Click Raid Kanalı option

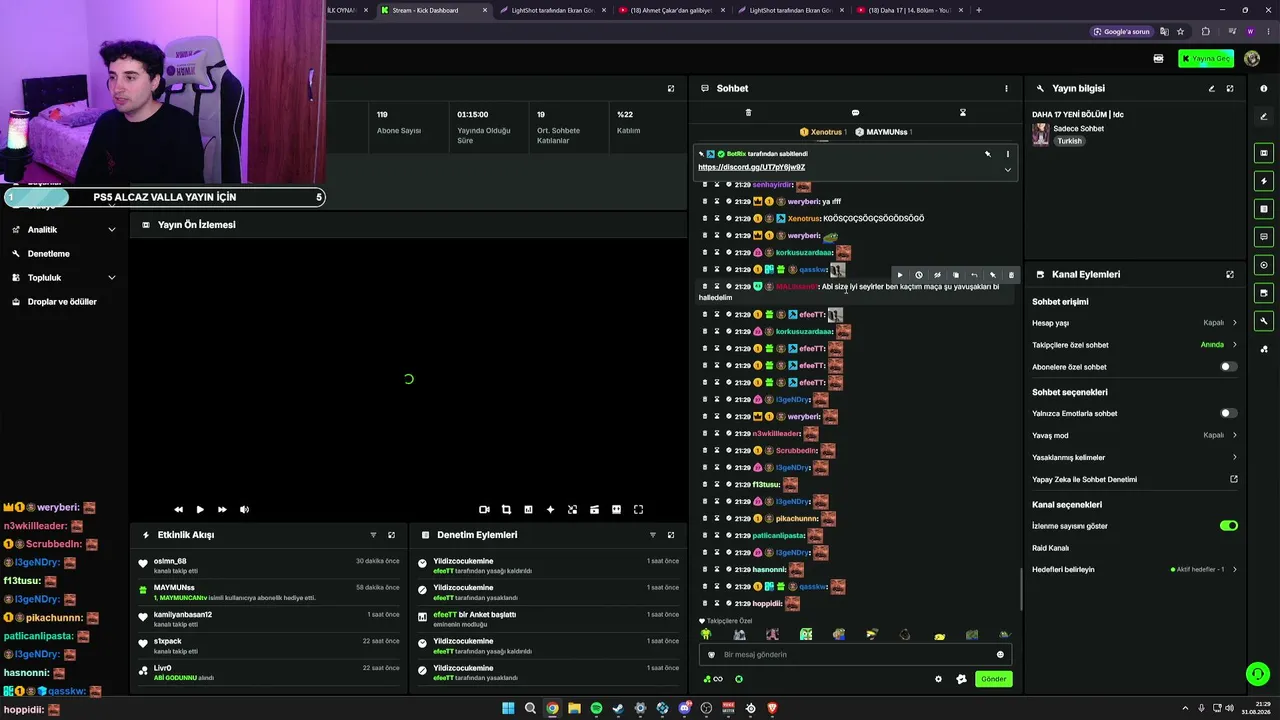tap(1051, 548)
